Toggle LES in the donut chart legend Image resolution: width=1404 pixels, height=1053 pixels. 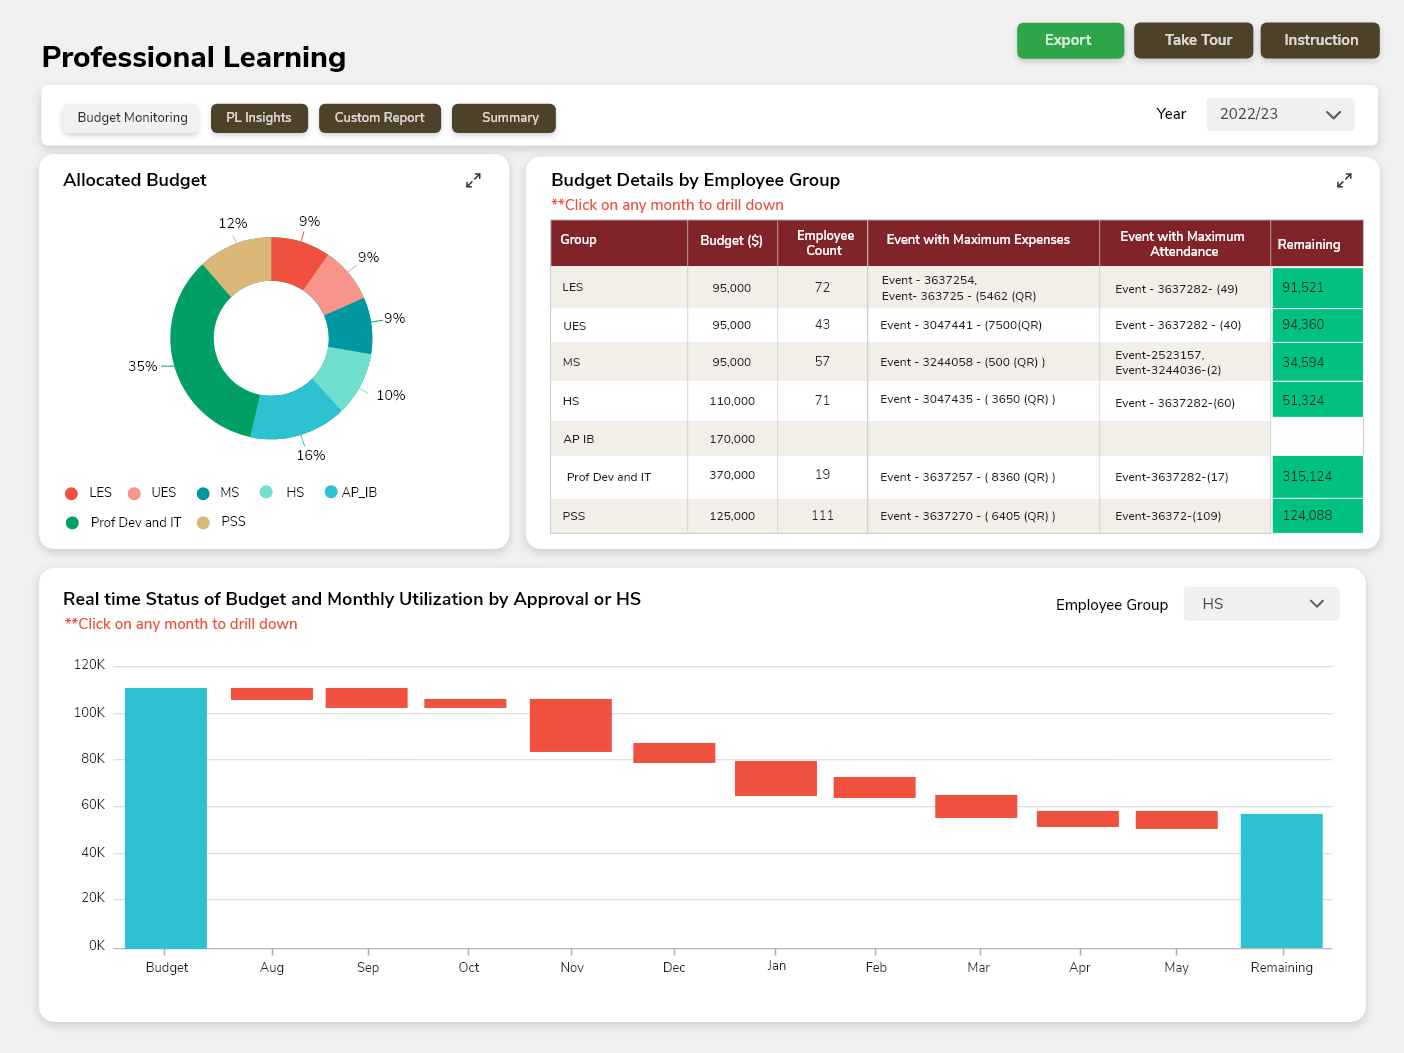click(x=88, y=493)
